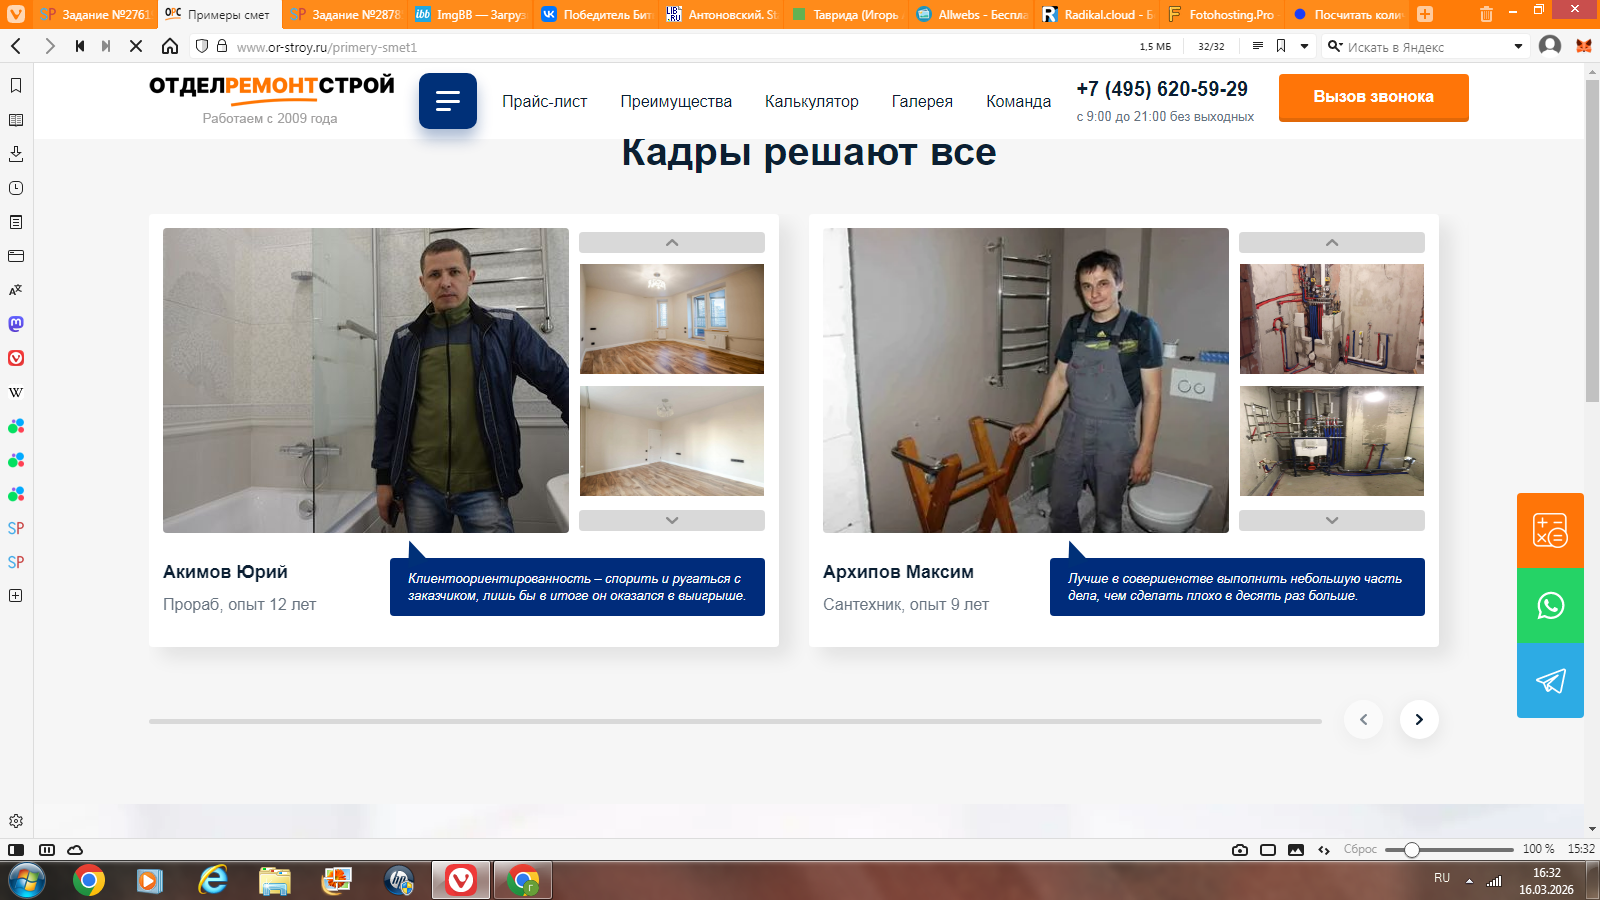This screenshot has height=900, width=1600.
Task: Open the history panel clock icon
Action: pos(16,188)
